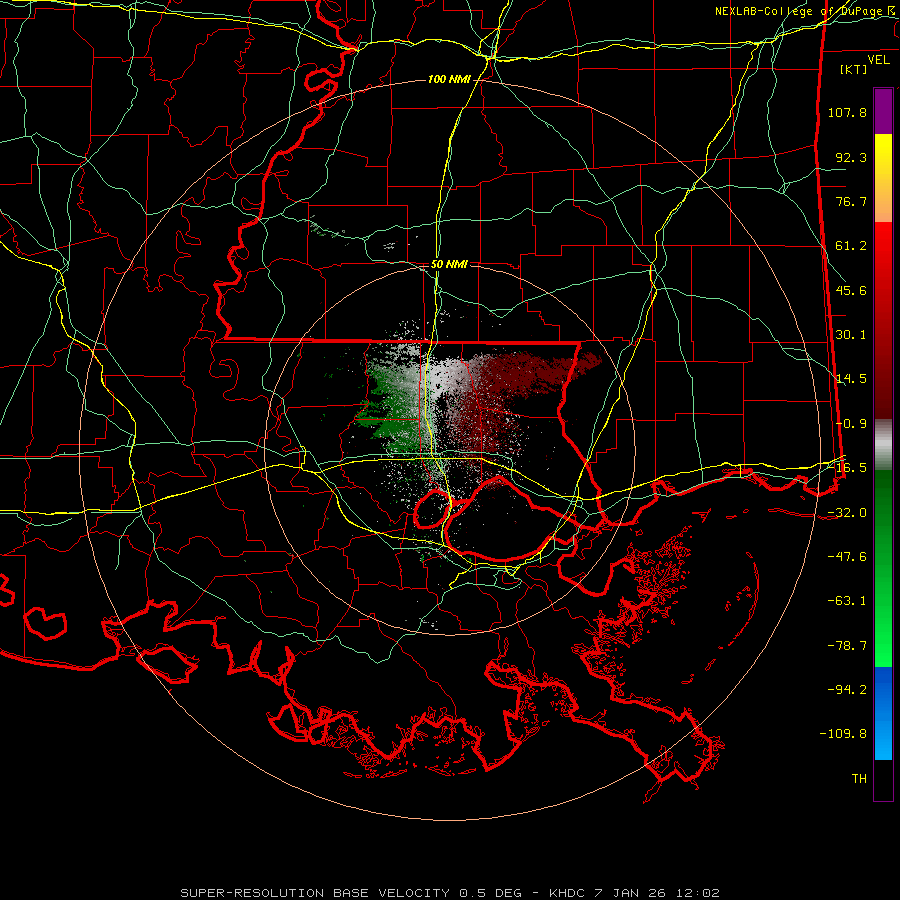Select the 61.2 scale value
Image resolution: width=900 pixels, height=900 pixels.
pos(851,246)
